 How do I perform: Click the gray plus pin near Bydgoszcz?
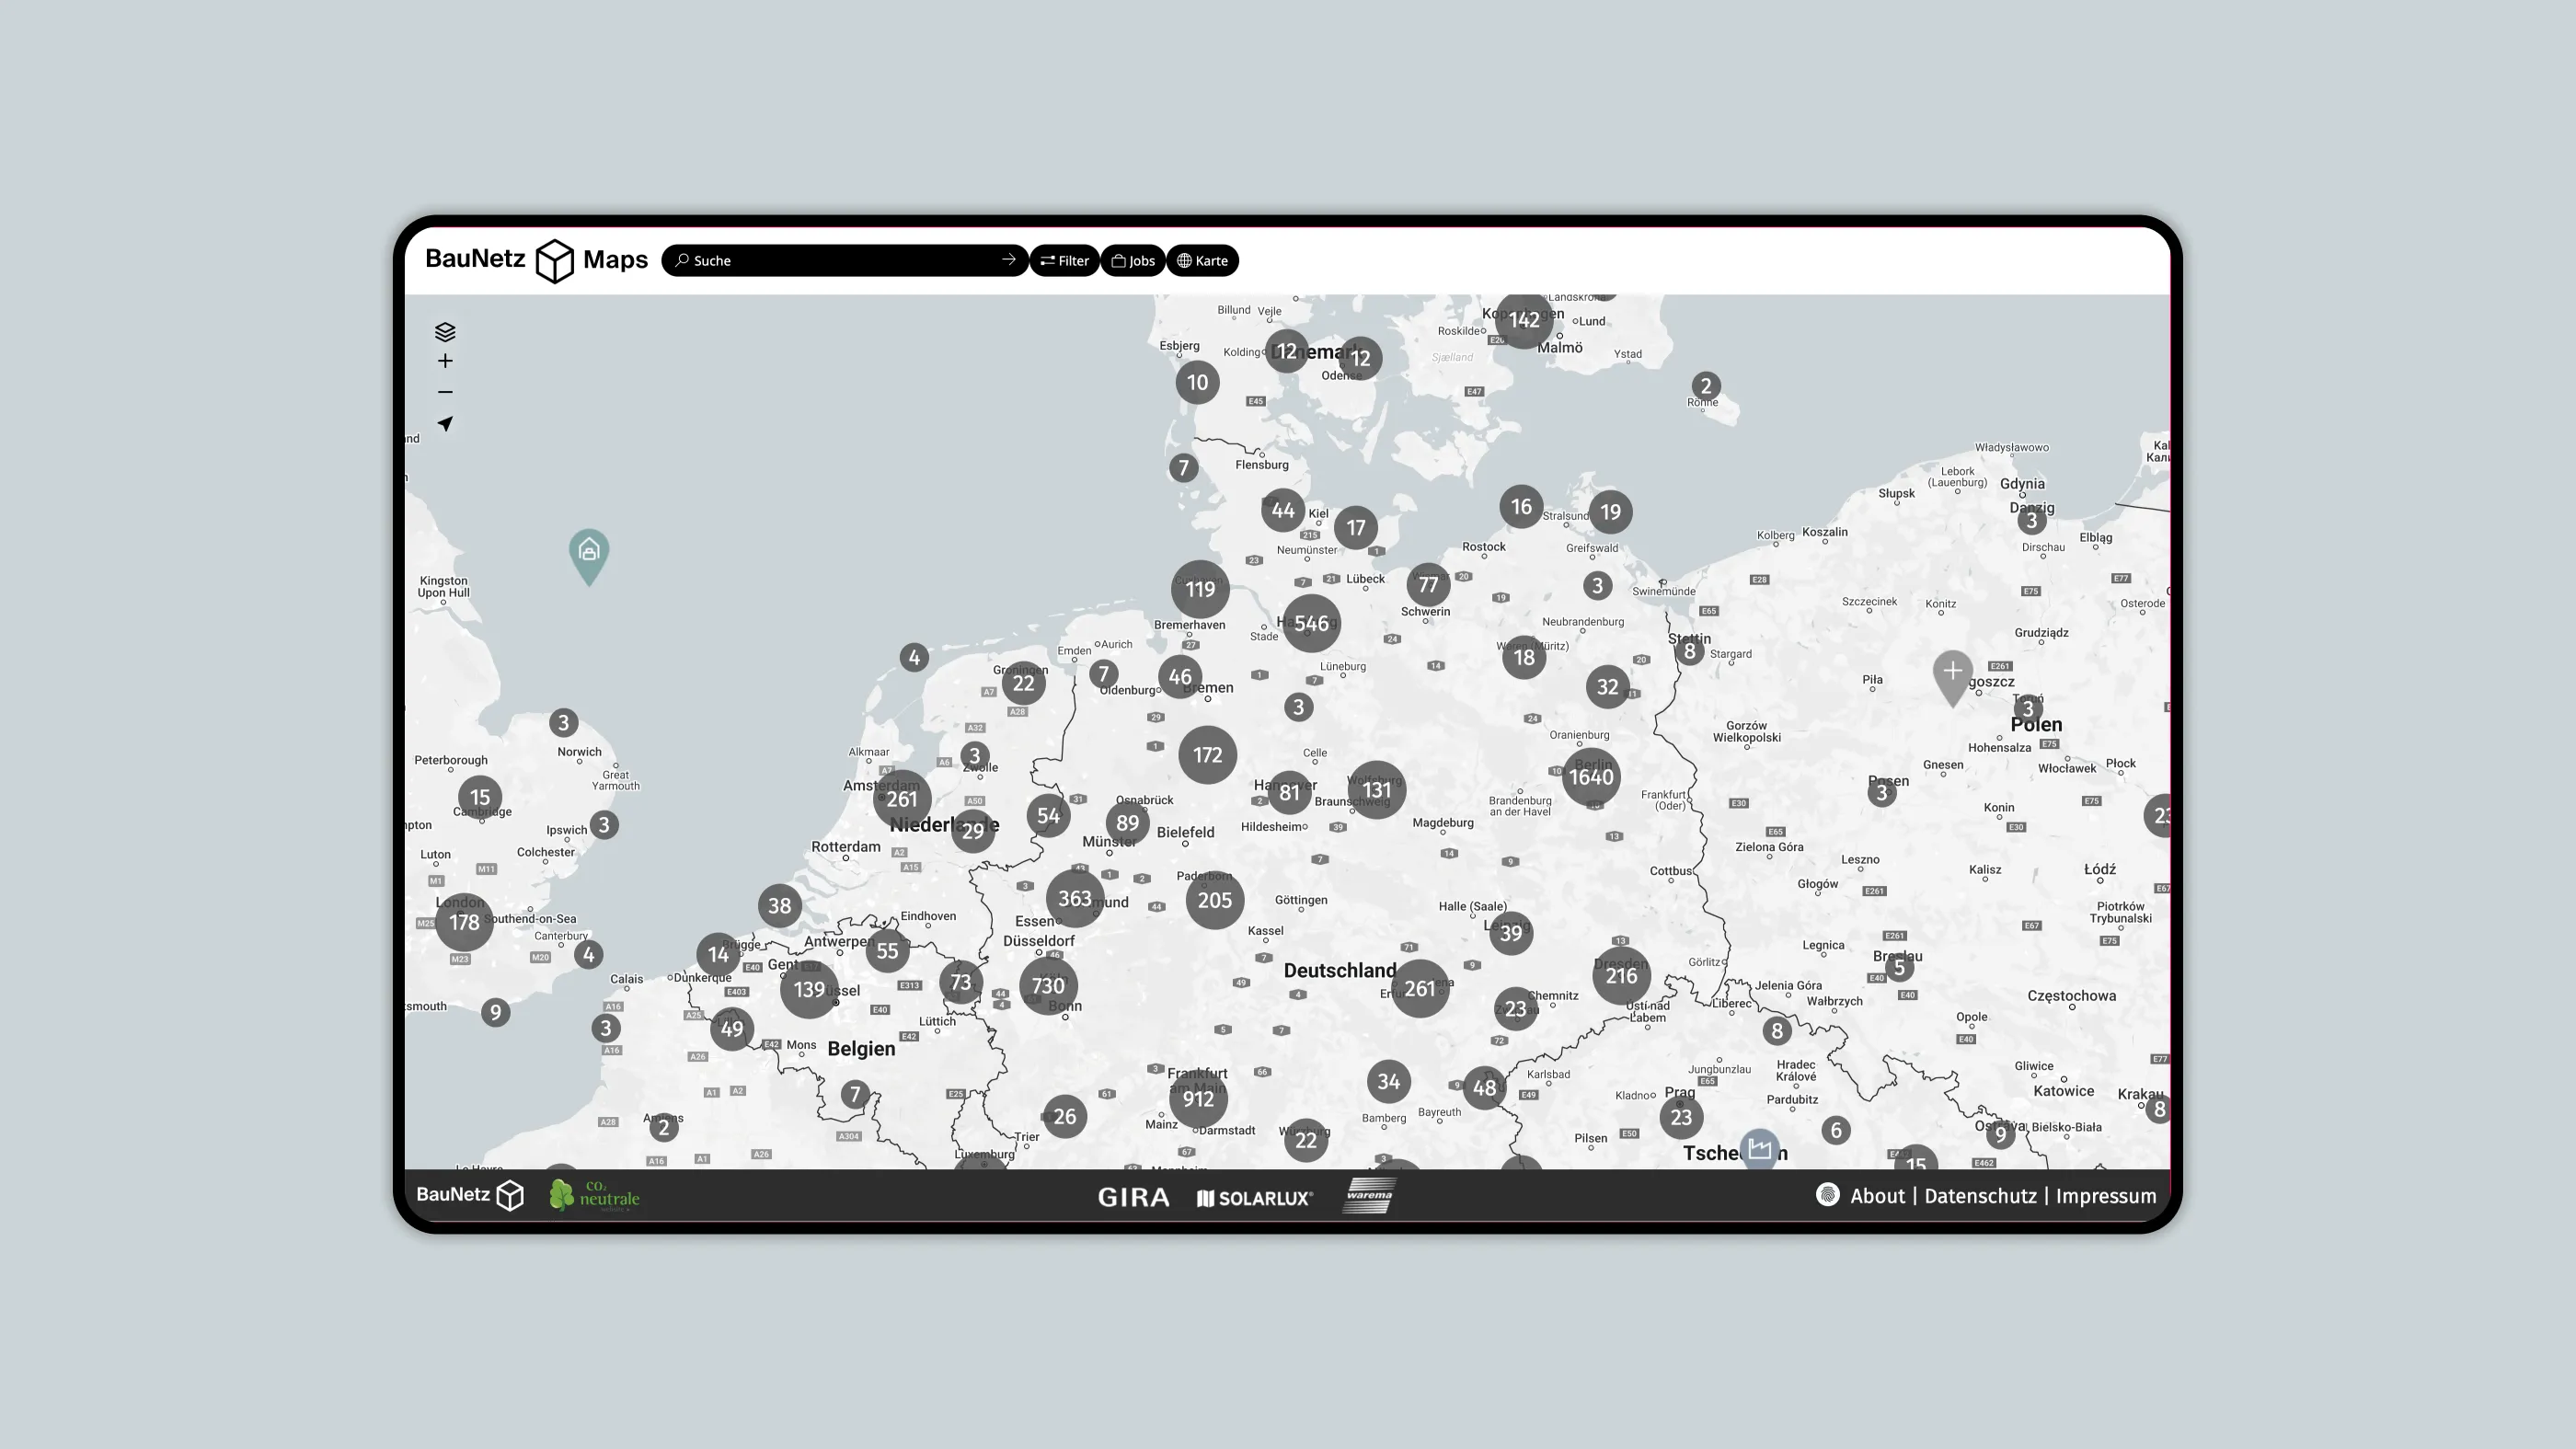tap(1952, 678)
